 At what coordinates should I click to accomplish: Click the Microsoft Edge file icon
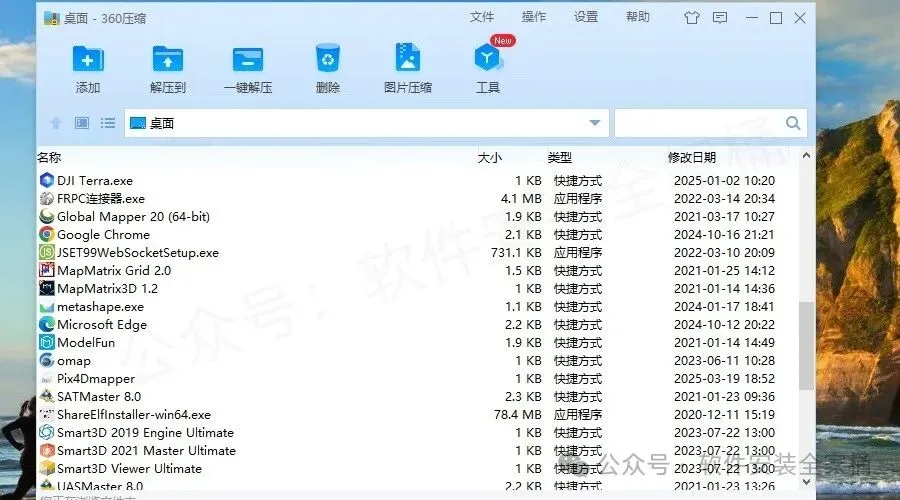tap(46, 324)
